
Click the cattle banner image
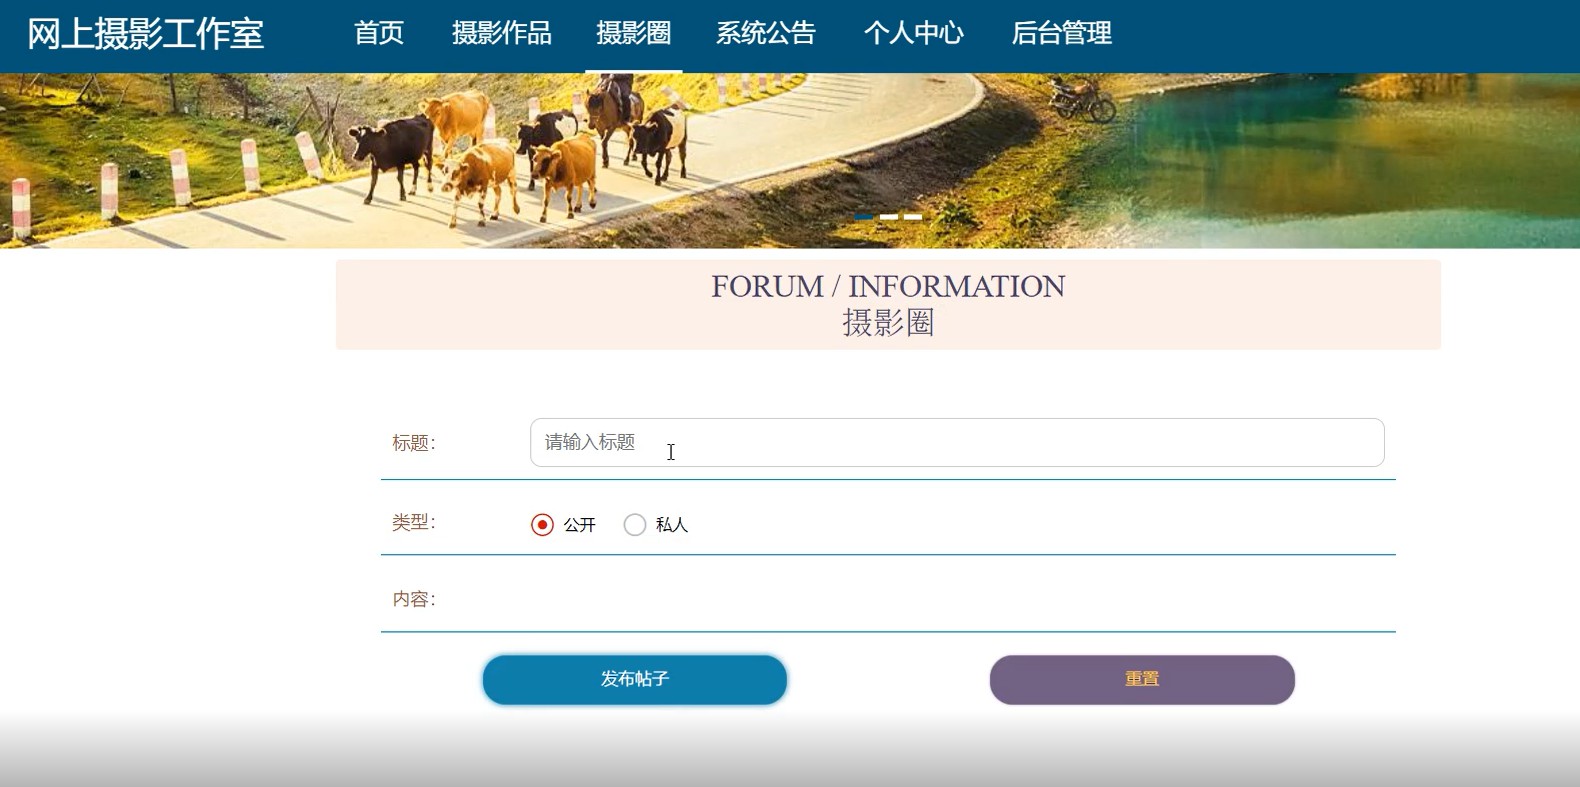pyautogui.click(x=790, y=160)
